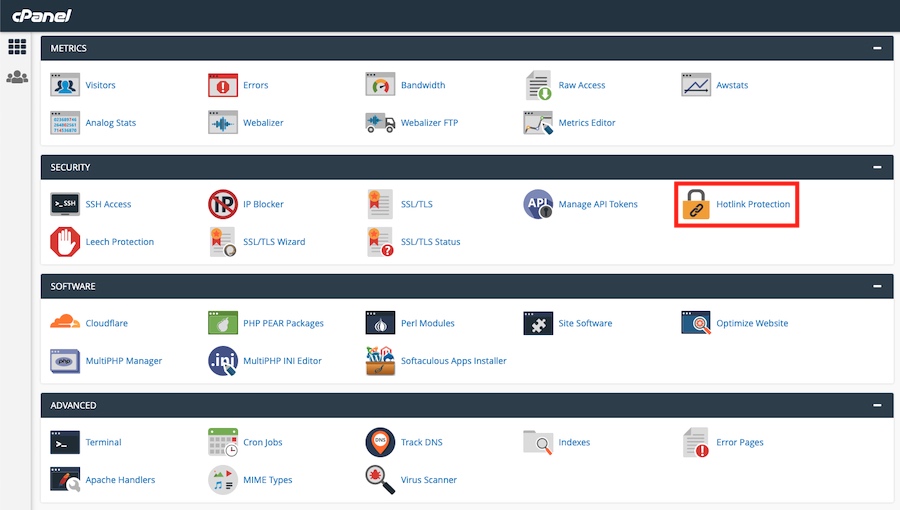Open the Manage API Tokens link
This screenshot has height=510, width=900.
click(x=598, y=204)
